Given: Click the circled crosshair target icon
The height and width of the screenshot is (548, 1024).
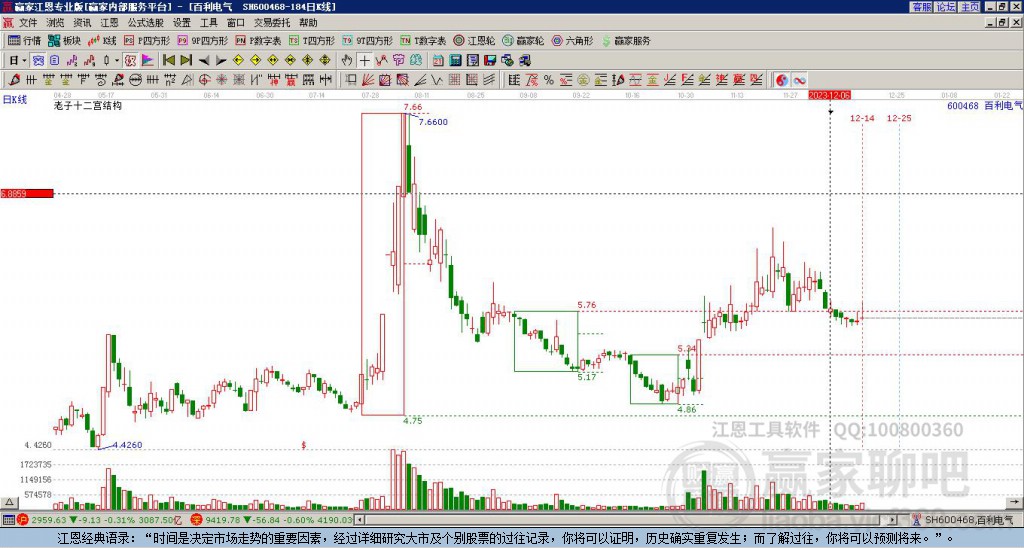Looking at the screenshot, I should (x=204, y=80).
